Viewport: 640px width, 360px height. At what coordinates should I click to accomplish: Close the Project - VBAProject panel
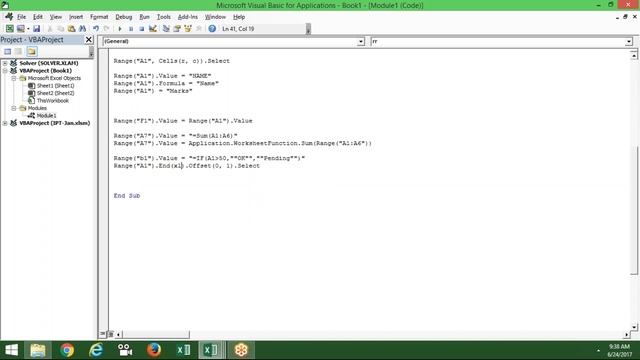pos(89,40)
